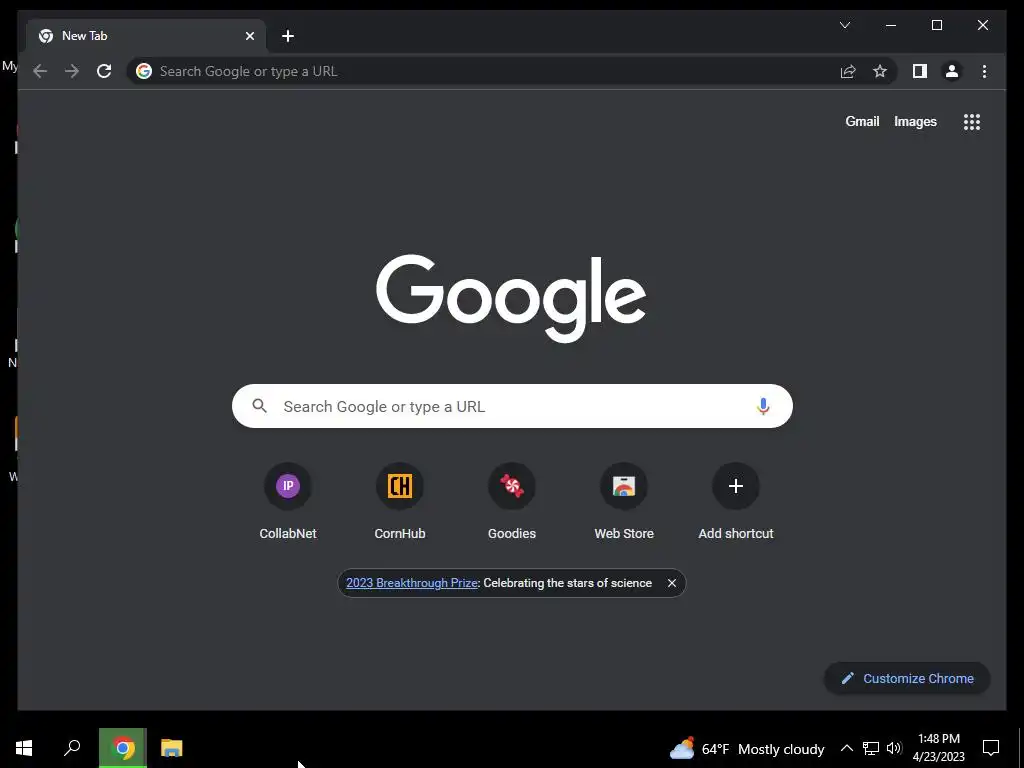Click the network tray icon

coord(871,748)
